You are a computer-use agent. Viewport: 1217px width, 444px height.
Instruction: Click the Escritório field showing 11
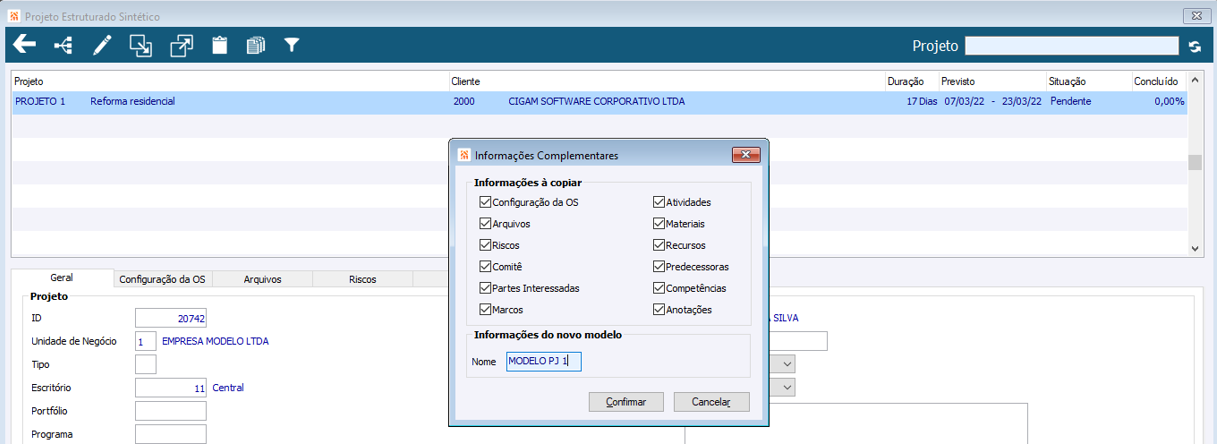[x=171, y=387]
